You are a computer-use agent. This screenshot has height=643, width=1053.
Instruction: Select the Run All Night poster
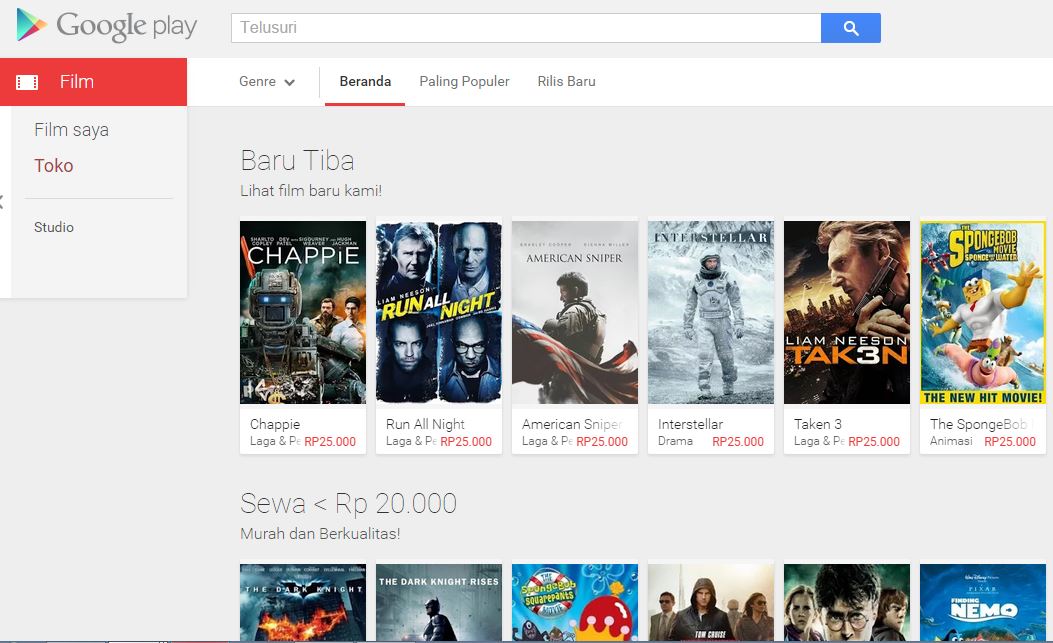(439, 312)
